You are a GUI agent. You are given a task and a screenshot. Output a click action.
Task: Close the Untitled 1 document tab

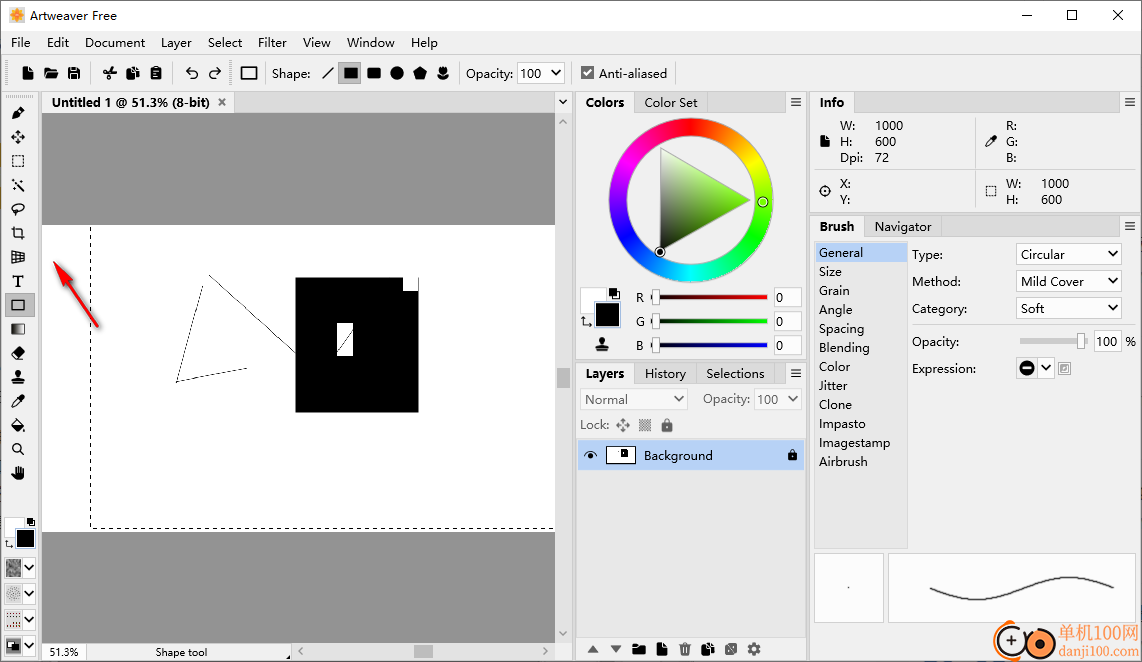coord(222,102)
